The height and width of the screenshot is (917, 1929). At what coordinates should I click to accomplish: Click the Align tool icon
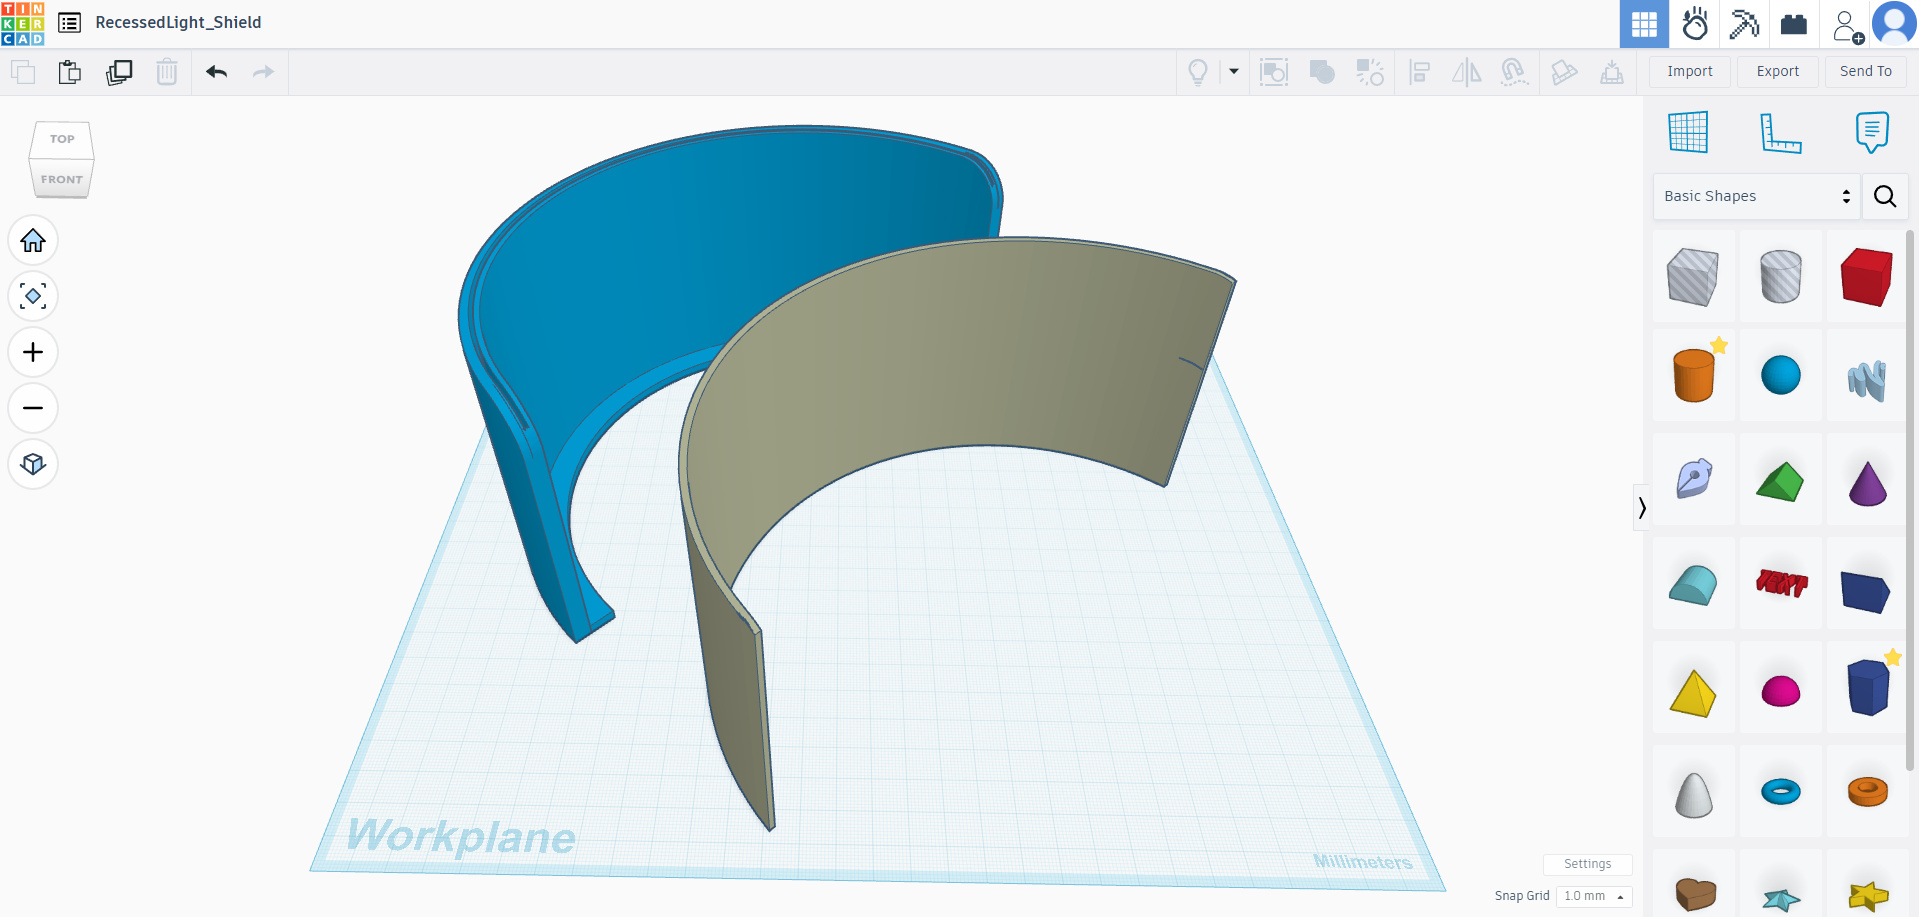click(1419, 72)
